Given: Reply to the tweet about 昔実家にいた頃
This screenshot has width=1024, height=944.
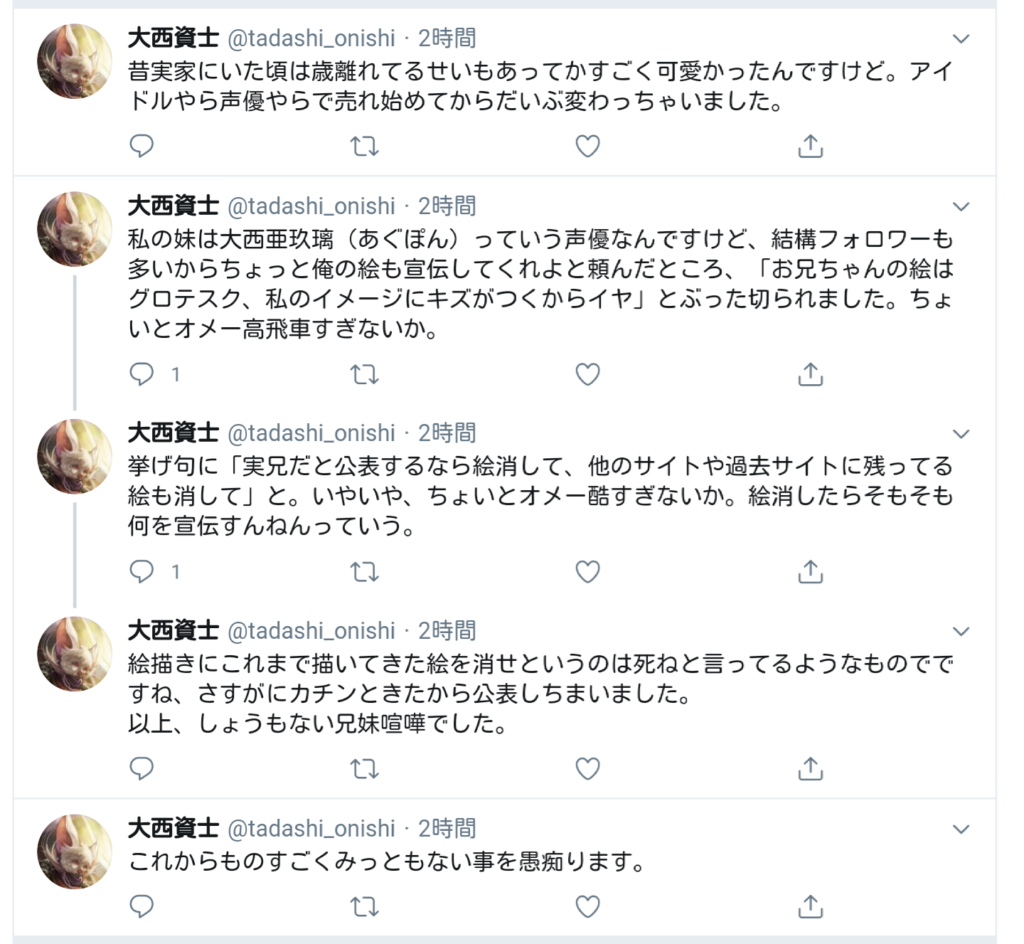Looking at the screenshot, I should (x=142, y=147).
